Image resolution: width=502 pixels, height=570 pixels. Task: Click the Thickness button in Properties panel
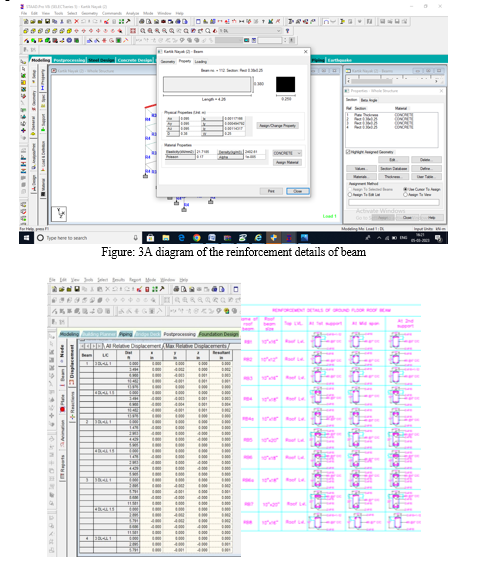click(x=393, y=177)
